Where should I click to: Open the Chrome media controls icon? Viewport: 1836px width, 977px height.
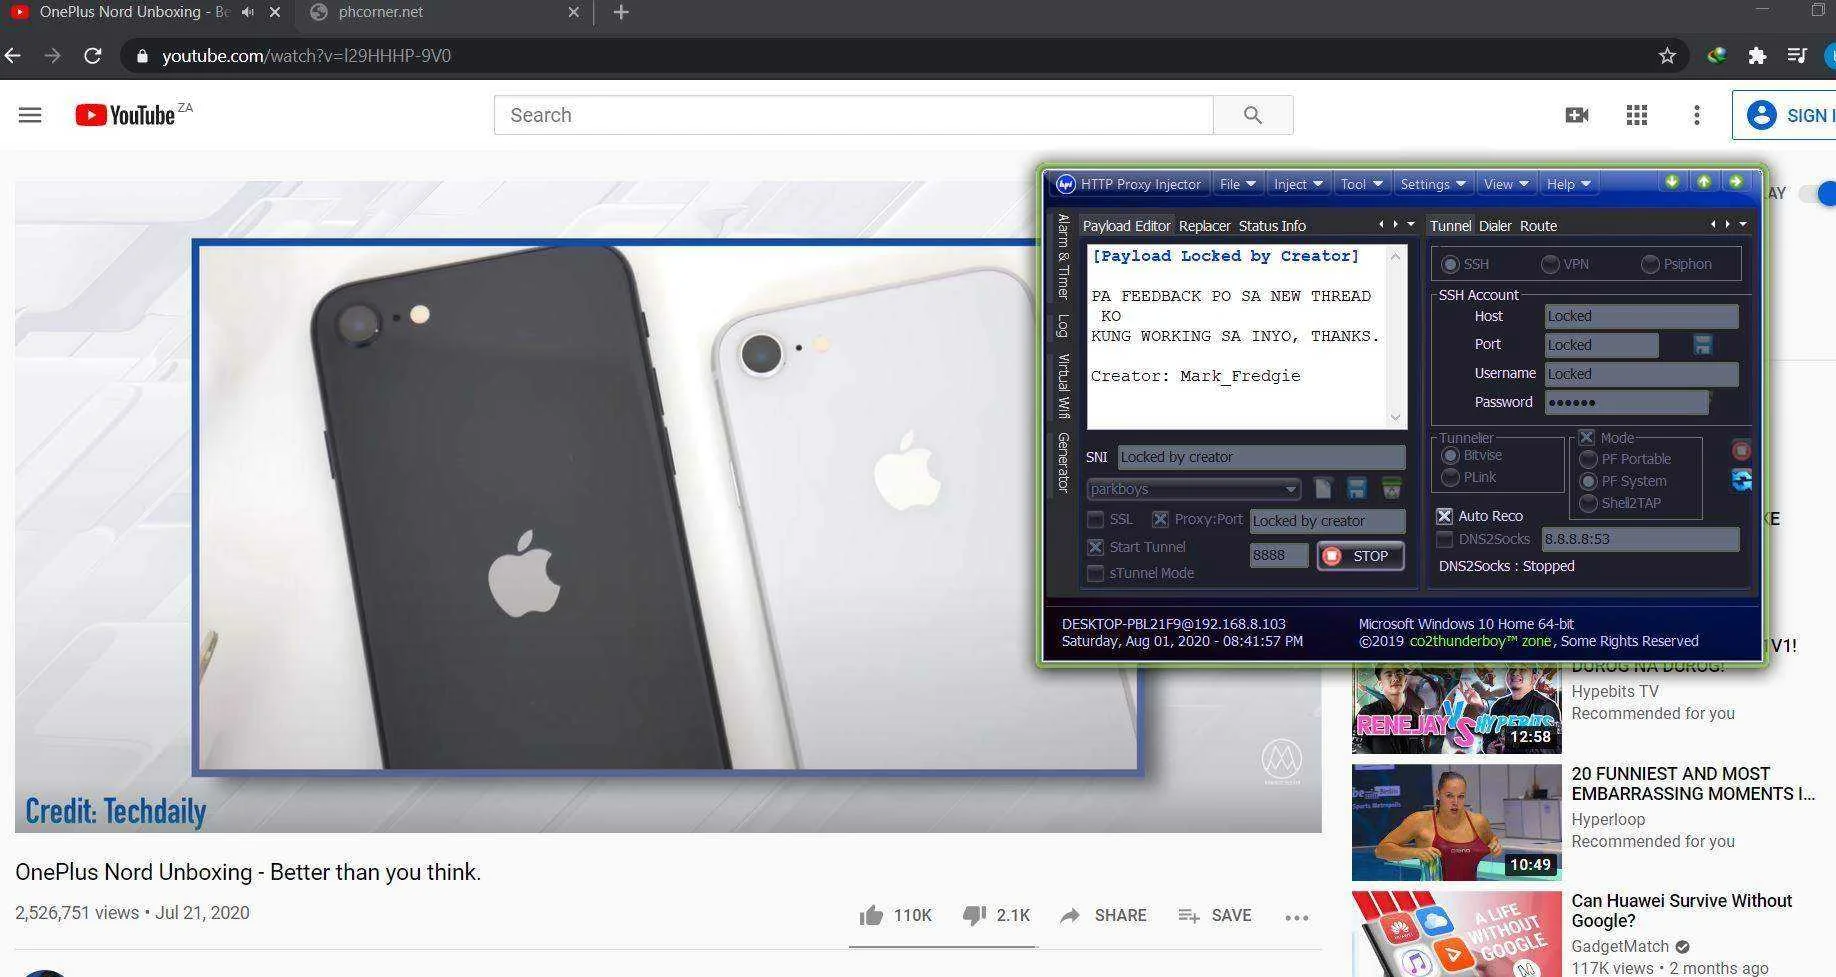coord(1797,56)
